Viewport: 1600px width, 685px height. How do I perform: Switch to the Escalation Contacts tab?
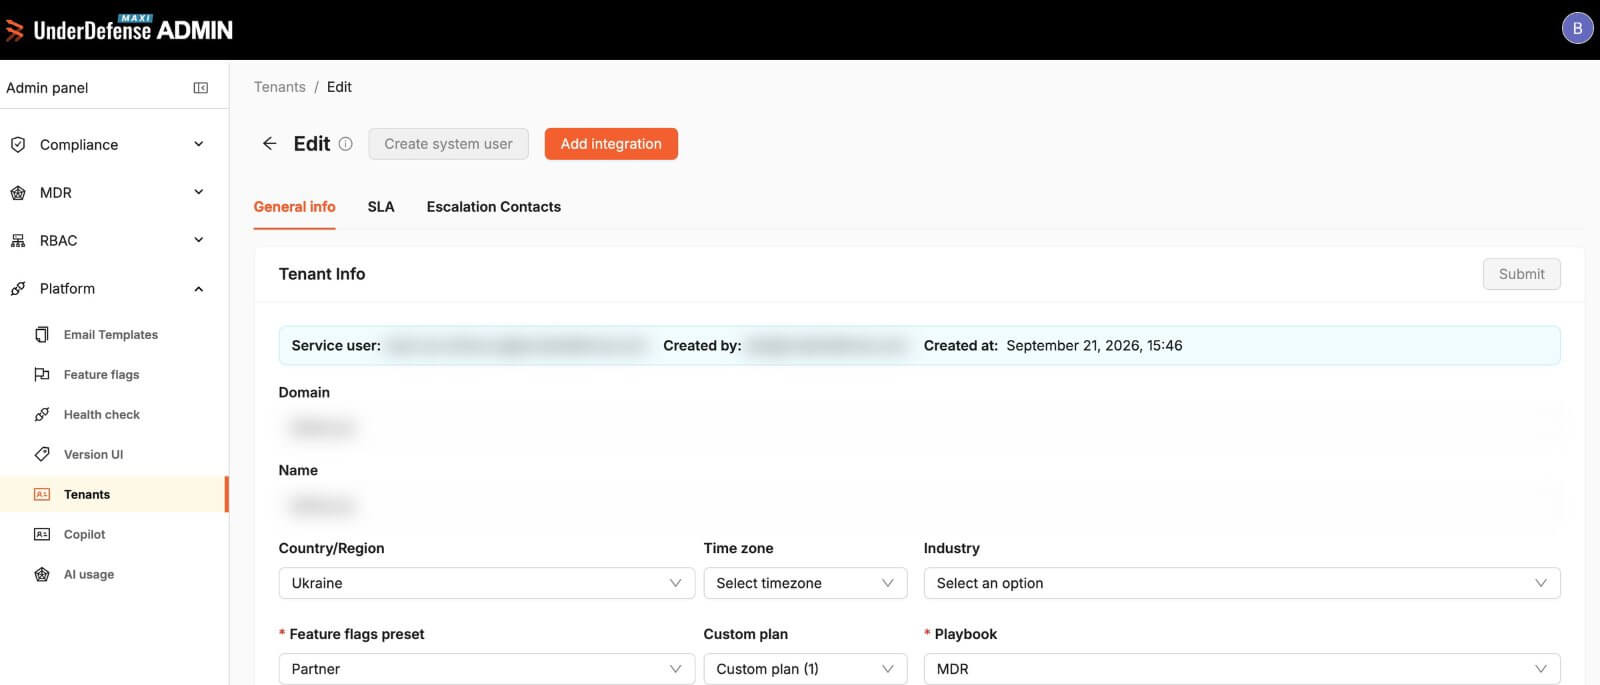(494, 207)
